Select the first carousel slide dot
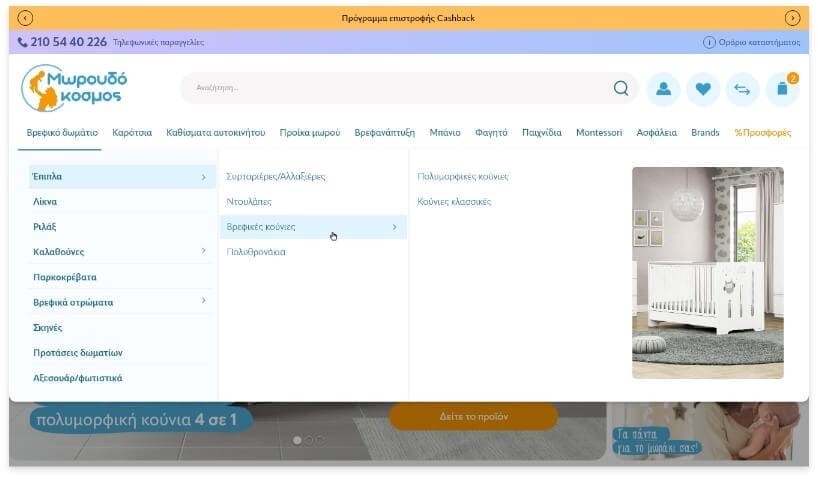The image size is (818, 479). click(x=297, y=440)
